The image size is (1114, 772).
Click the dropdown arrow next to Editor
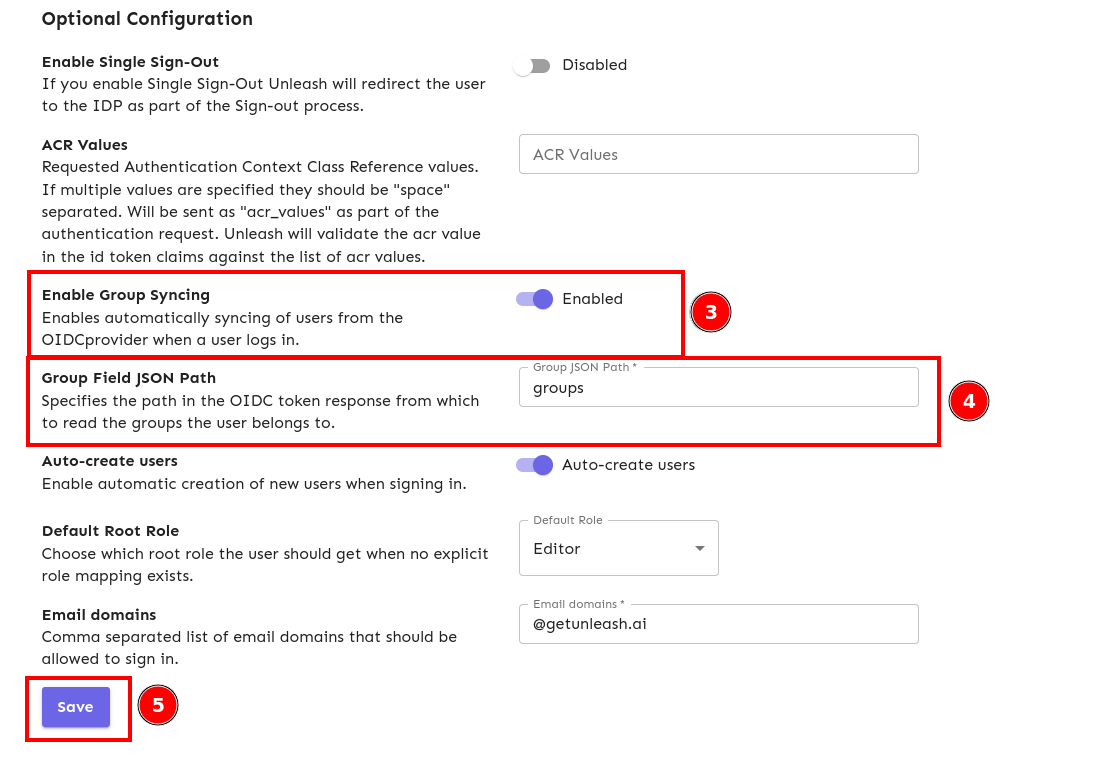point(700,548)
